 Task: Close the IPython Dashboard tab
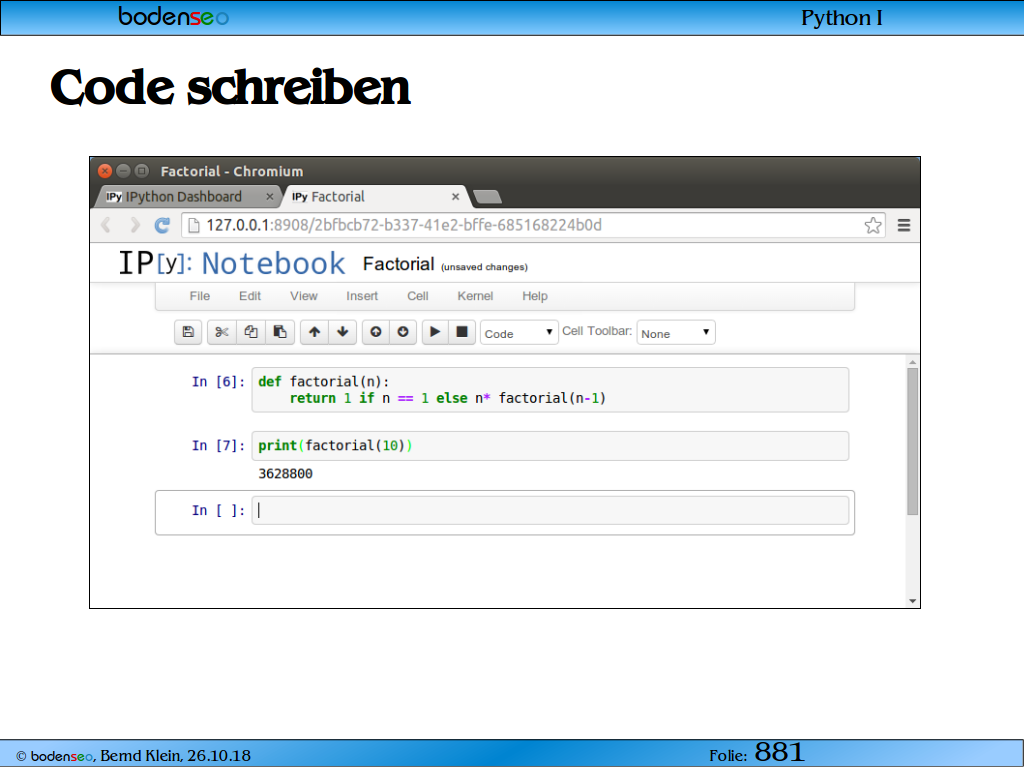click(270, 197)
